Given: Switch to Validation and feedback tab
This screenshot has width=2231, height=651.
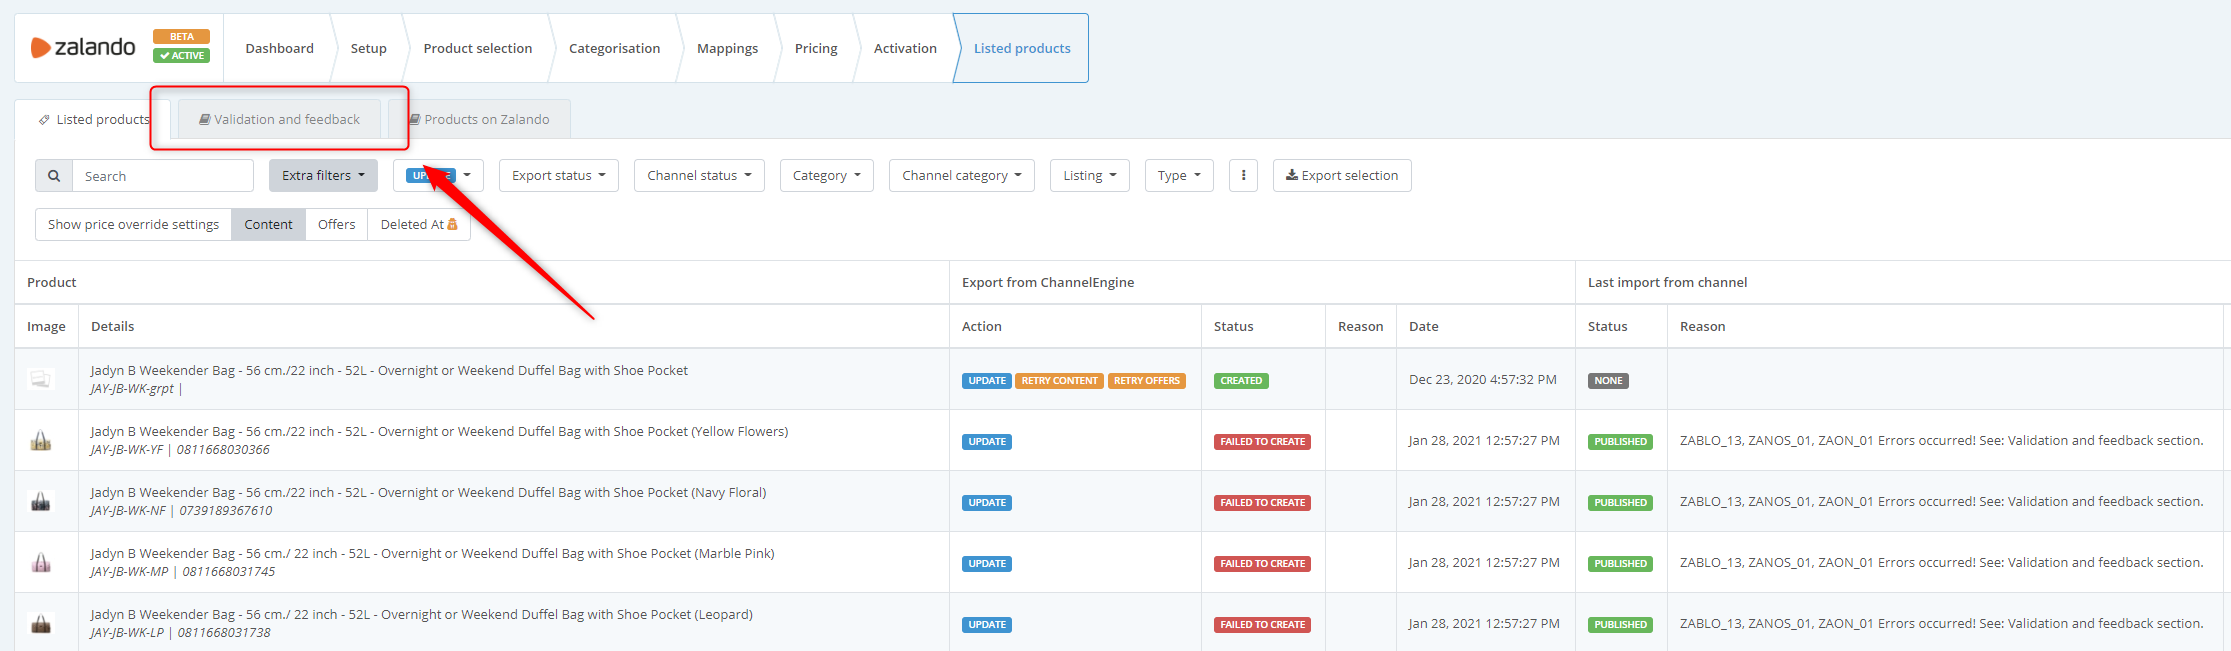Looking at the screenshot, I should [279, 119].
